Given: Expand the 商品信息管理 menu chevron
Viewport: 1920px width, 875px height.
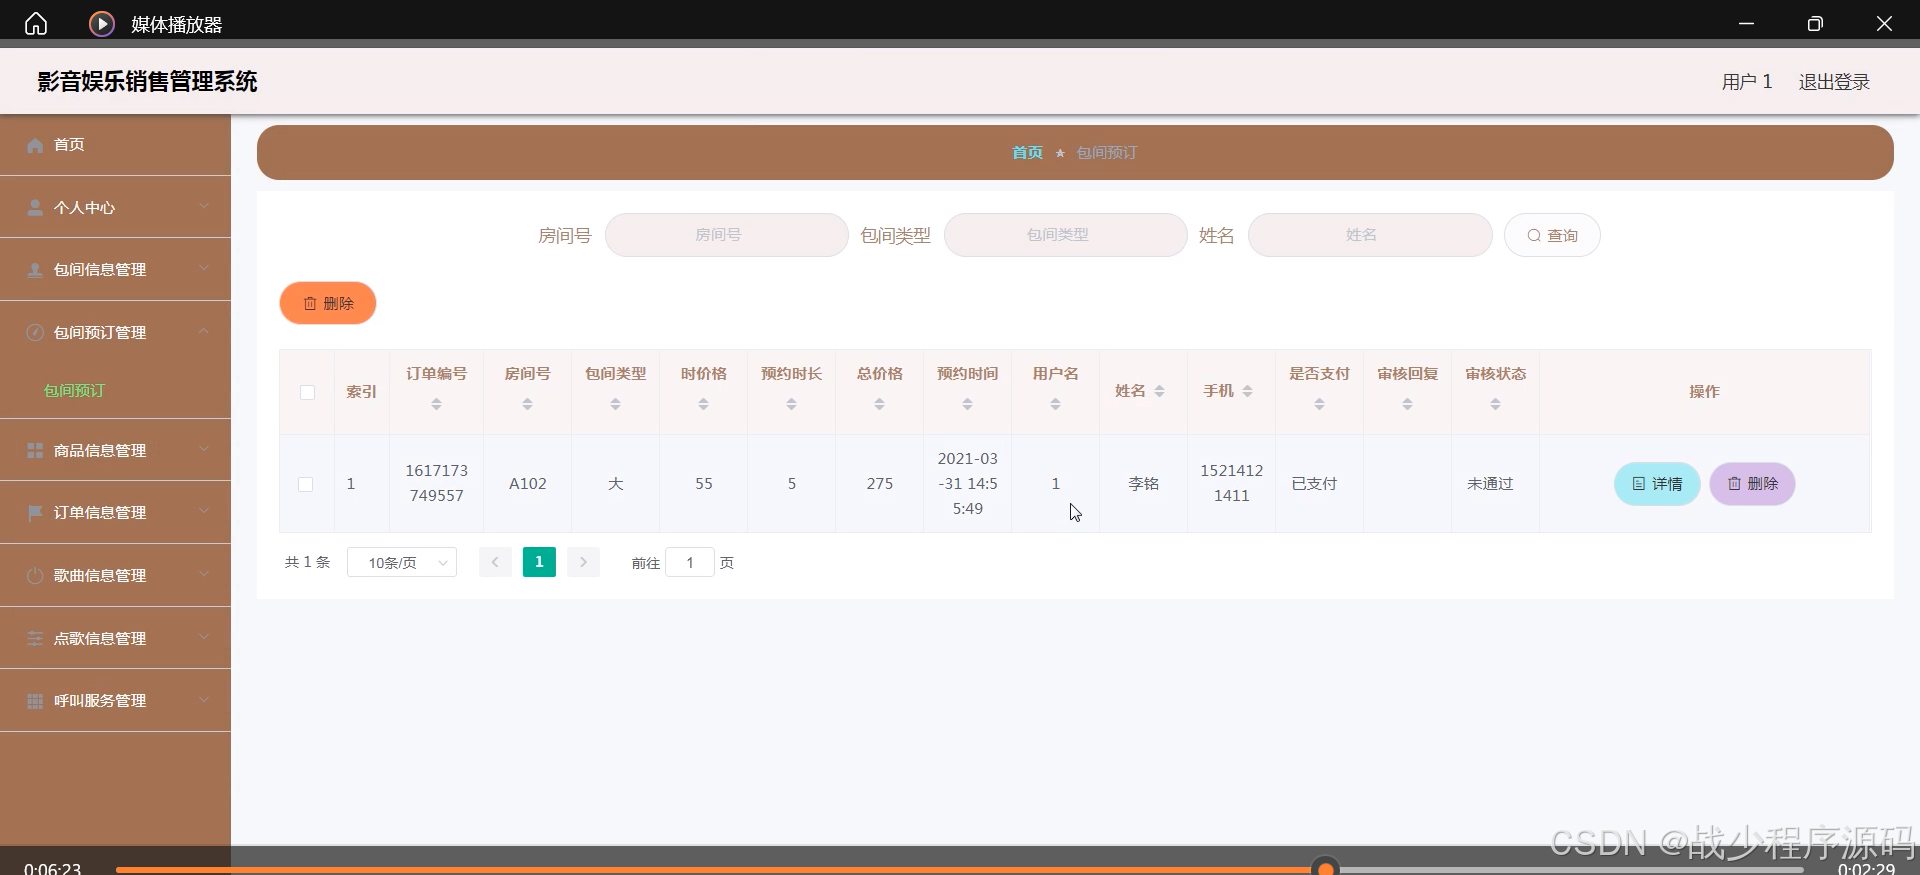Looking at the screenshot, I should 204,449.
